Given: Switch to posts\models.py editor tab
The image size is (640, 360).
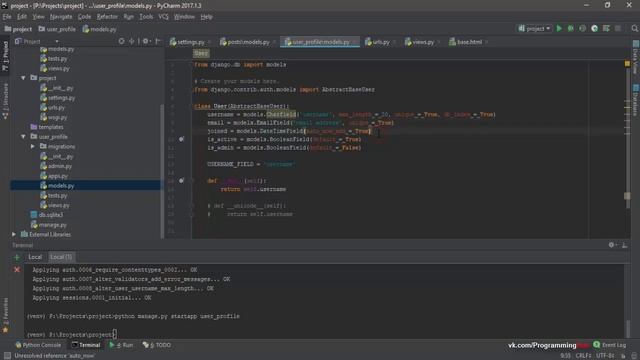Looking at the screenshot, I should [248, 42].
